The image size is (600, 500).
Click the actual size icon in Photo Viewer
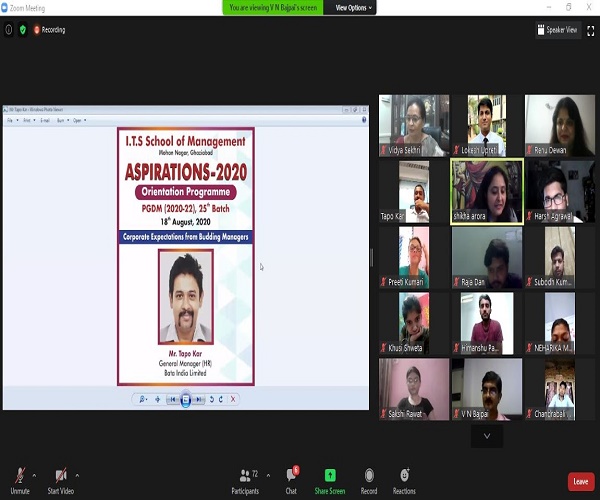click(x=158, y=399)
